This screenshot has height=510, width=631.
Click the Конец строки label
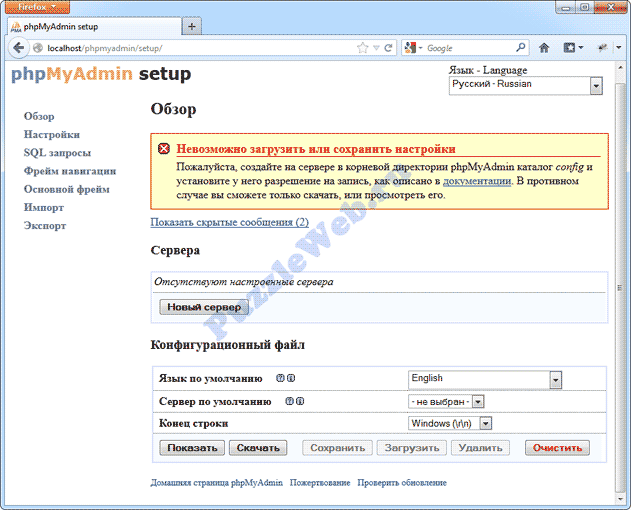tap(194, 423)
